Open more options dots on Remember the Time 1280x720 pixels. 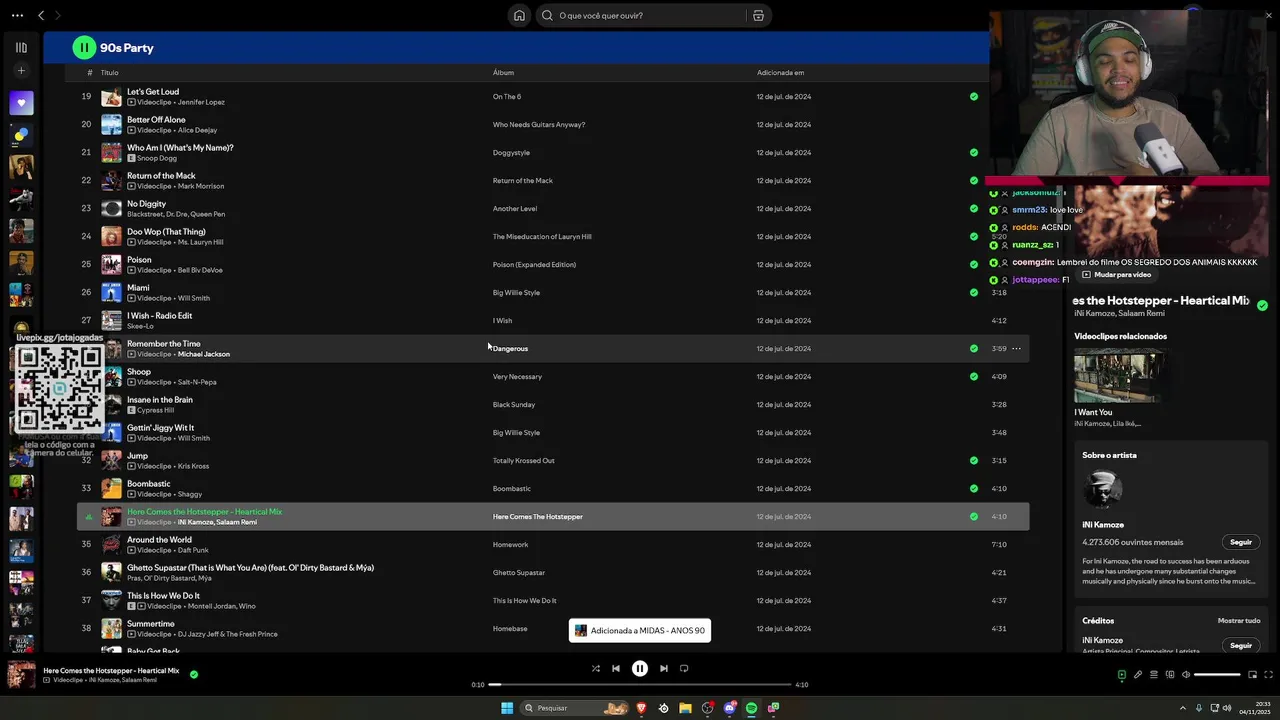click(1016, 349)
